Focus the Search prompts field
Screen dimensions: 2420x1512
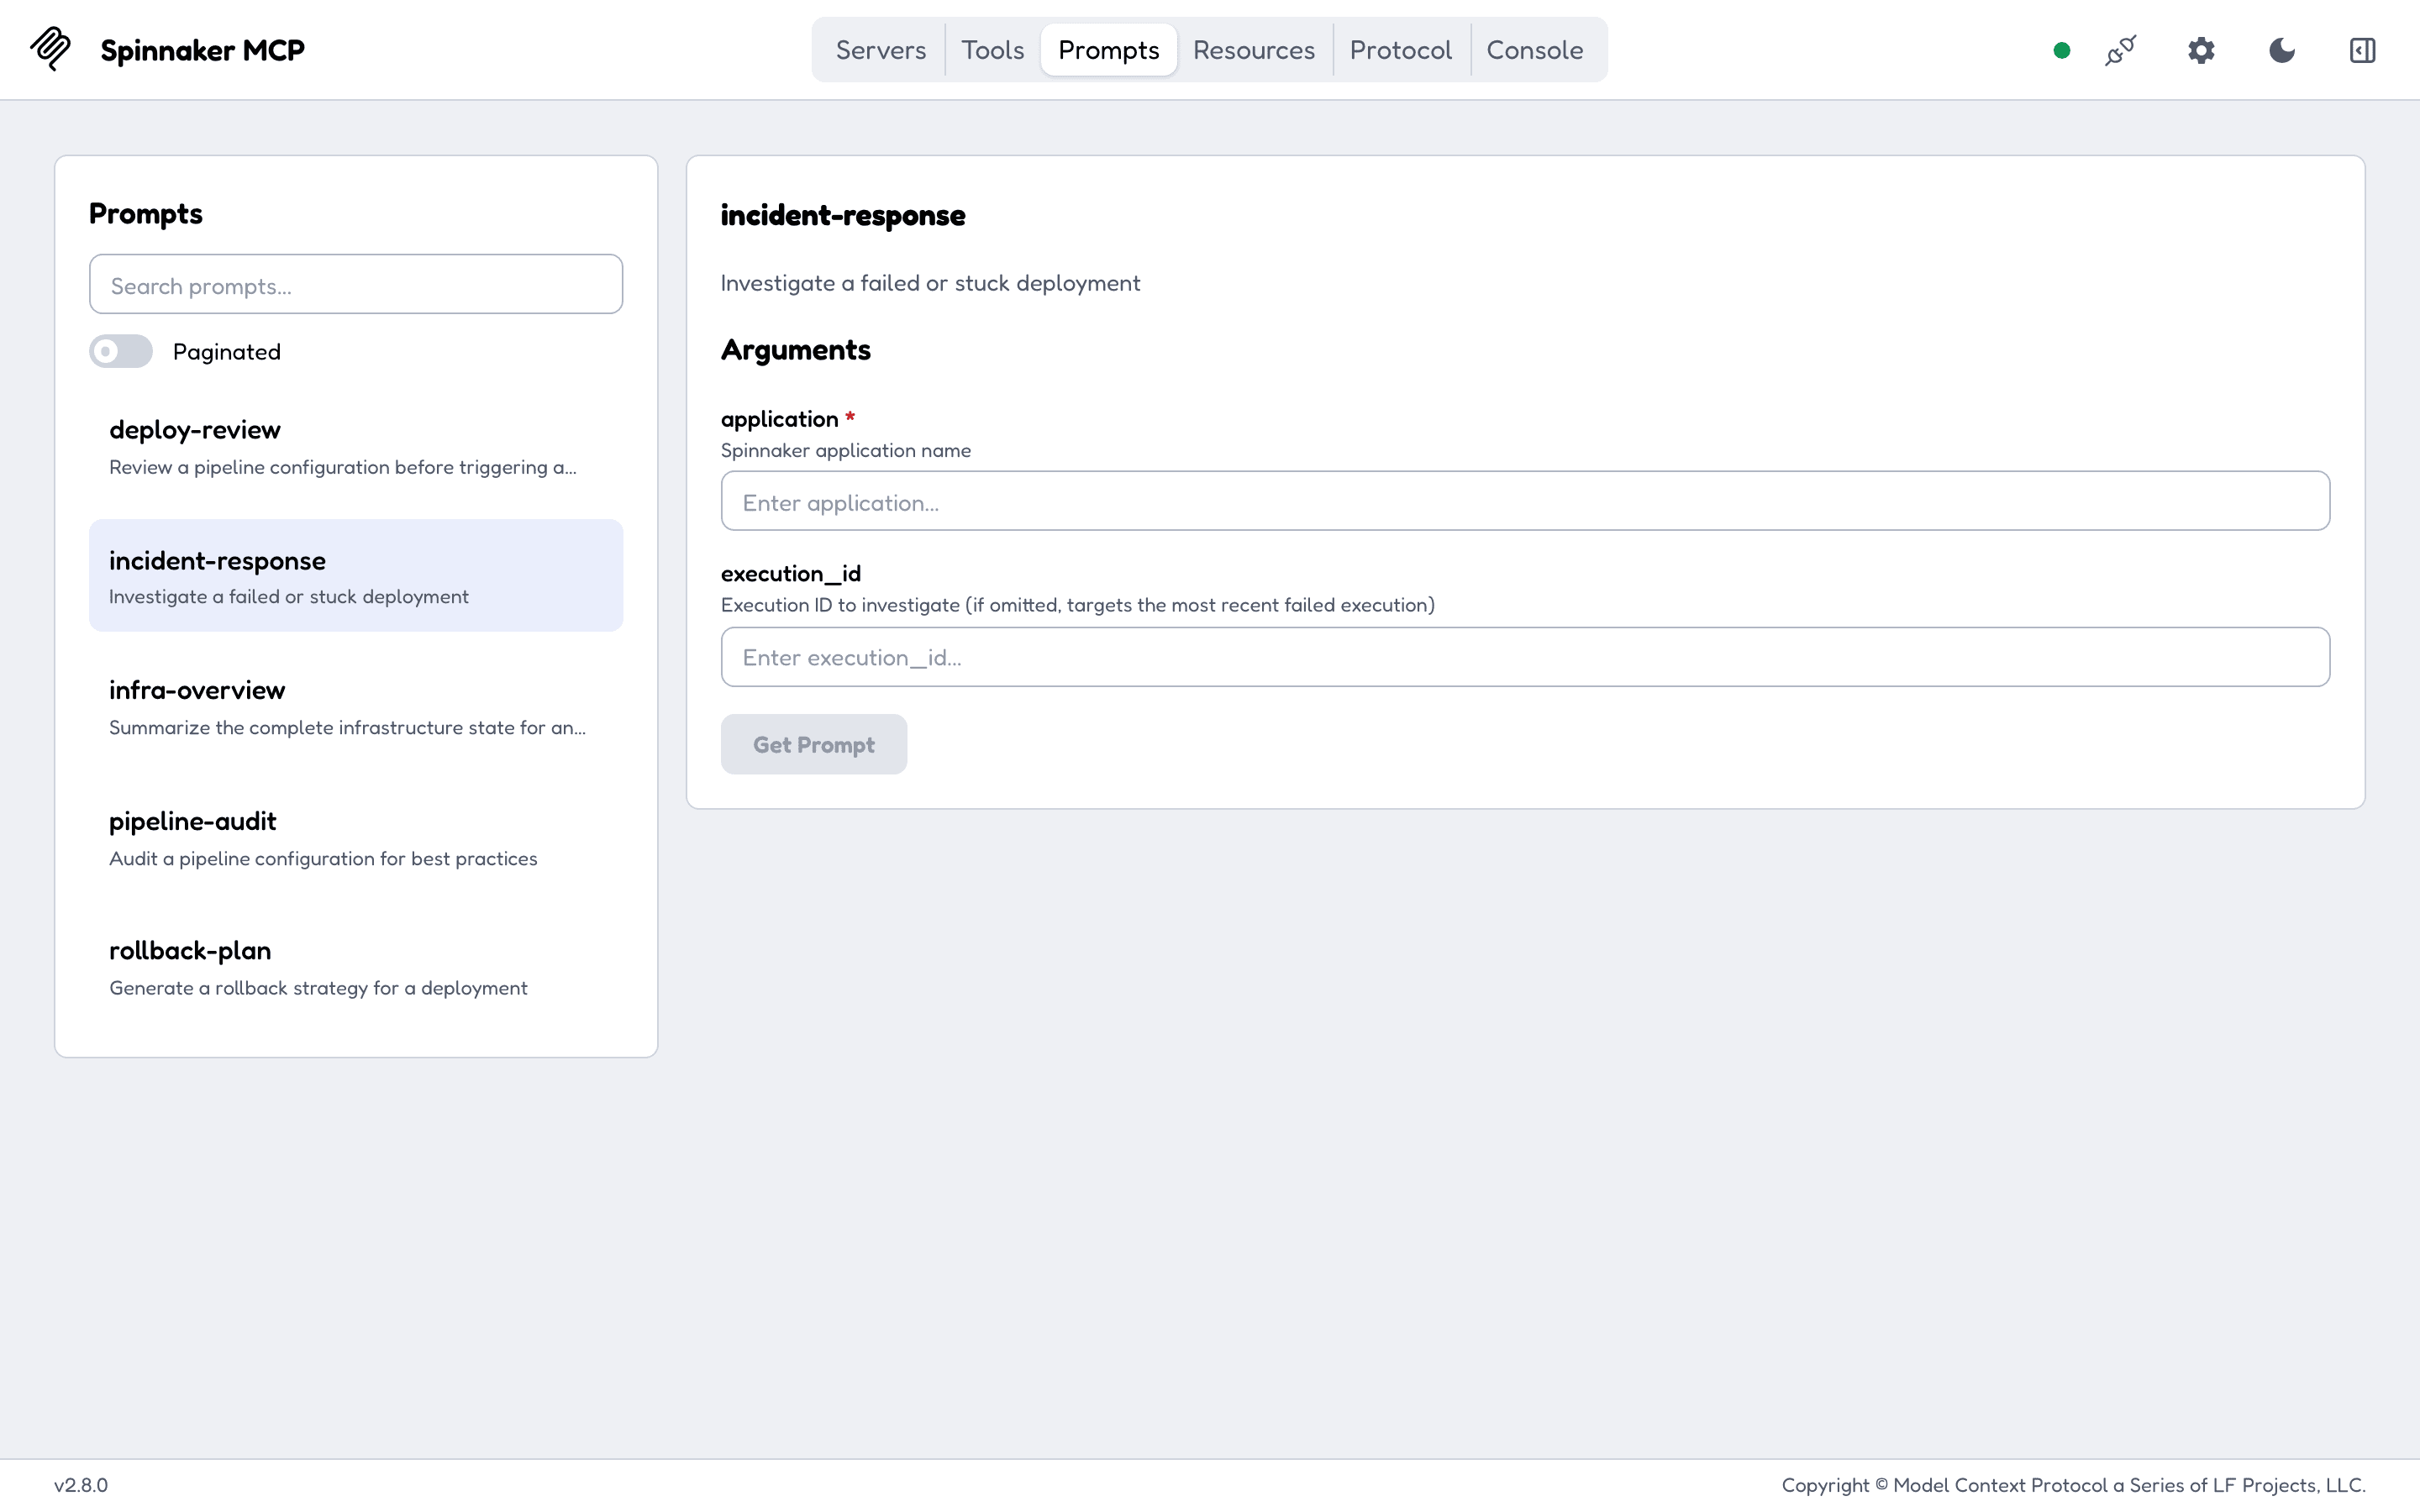tap(356, 285)
